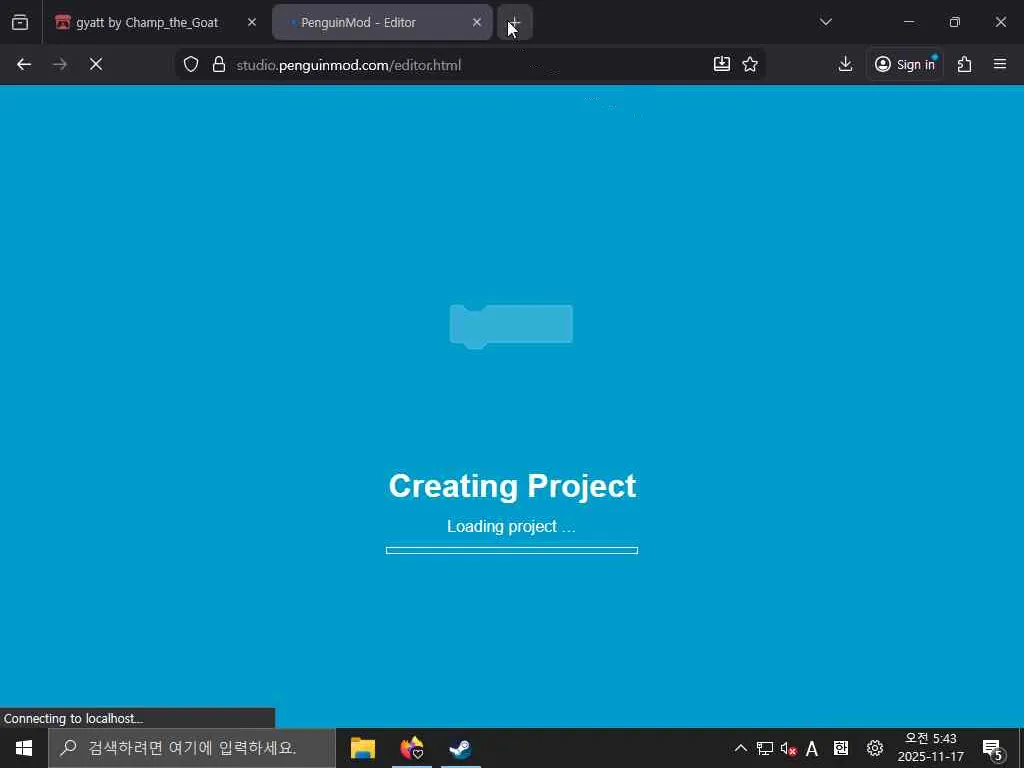Open the Firefox taskbar icon
Viewport: 1024px width, 768px height.
411,748
